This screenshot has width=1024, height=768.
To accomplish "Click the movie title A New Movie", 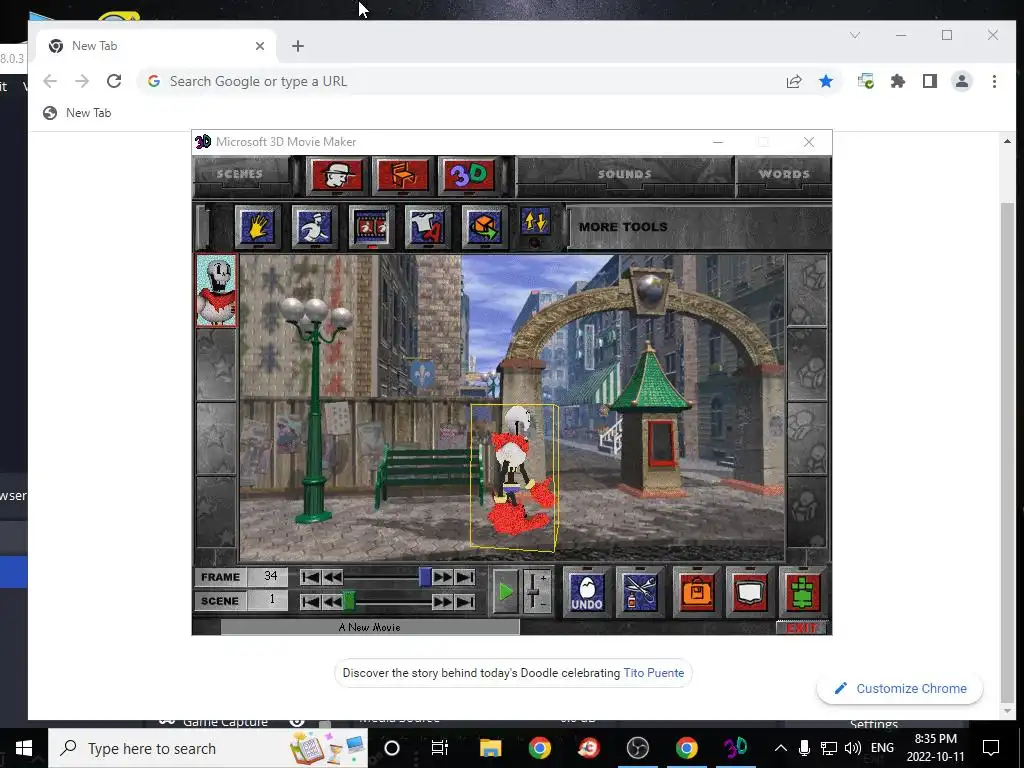I will pos(370,627).
